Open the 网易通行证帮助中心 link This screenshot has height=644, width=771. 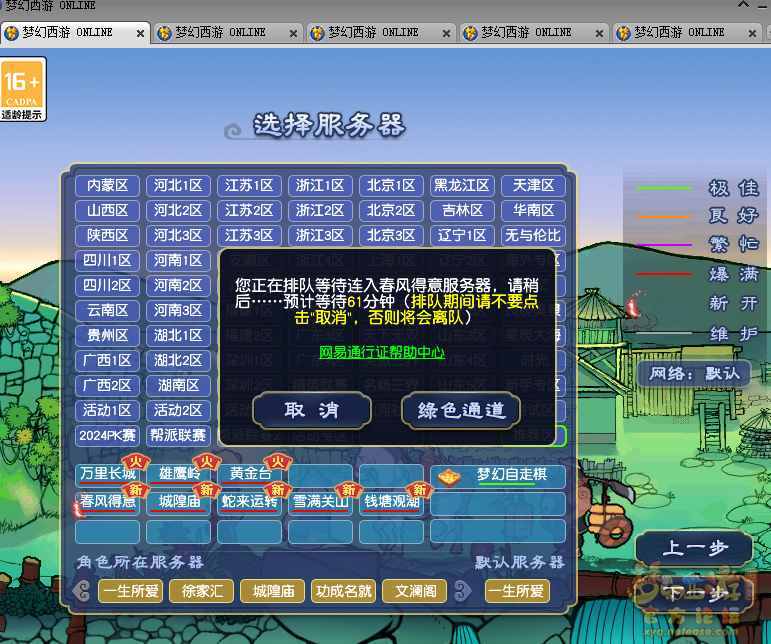[382, 352]
